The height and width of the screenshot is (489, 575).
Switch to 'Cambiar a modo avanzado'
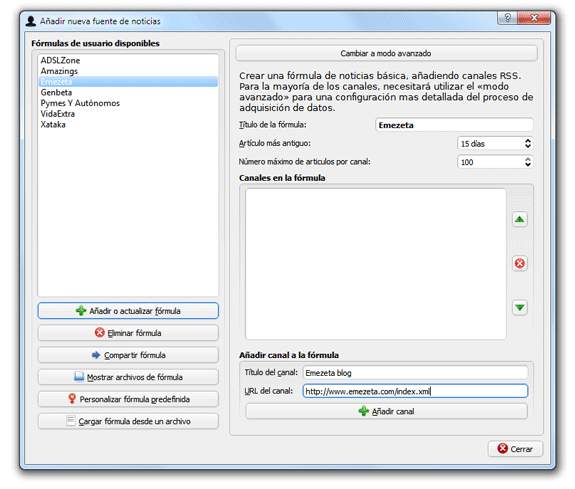click(387, 53)
